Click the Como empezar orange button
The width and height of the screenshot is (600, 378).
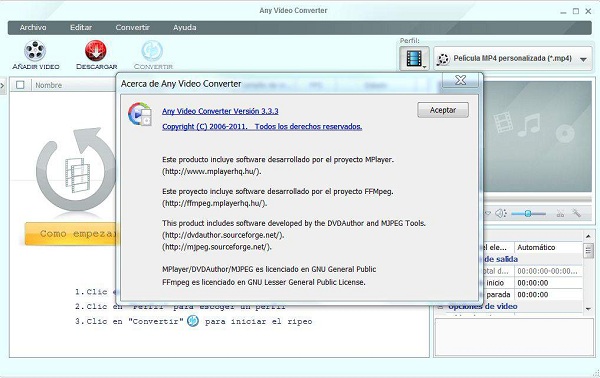(x=72, y=234)
